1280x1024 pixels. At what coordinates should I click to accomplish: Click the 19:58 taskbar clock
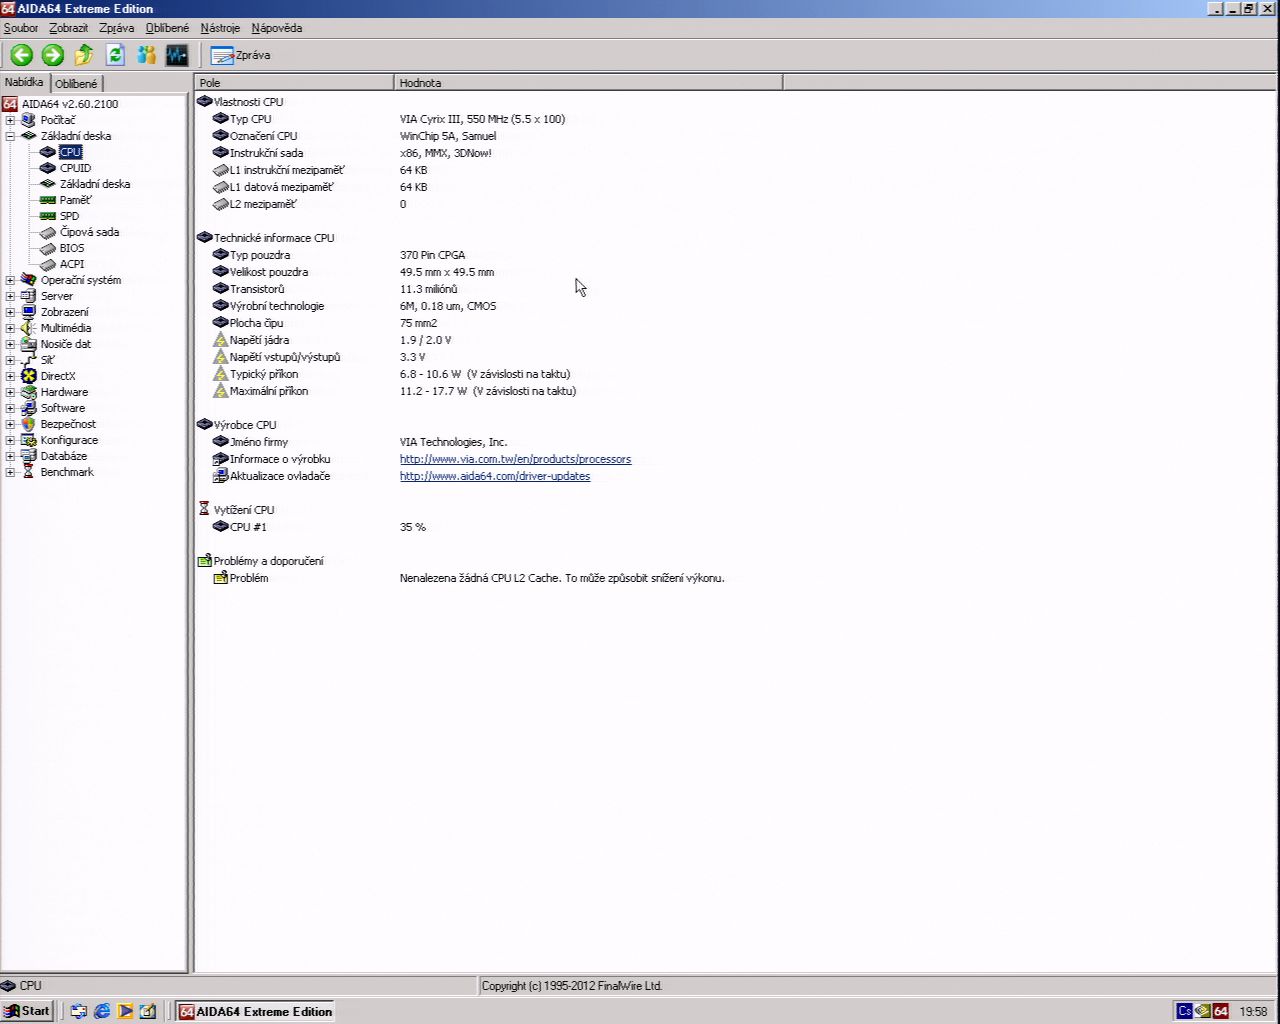click(1253, 1011)
